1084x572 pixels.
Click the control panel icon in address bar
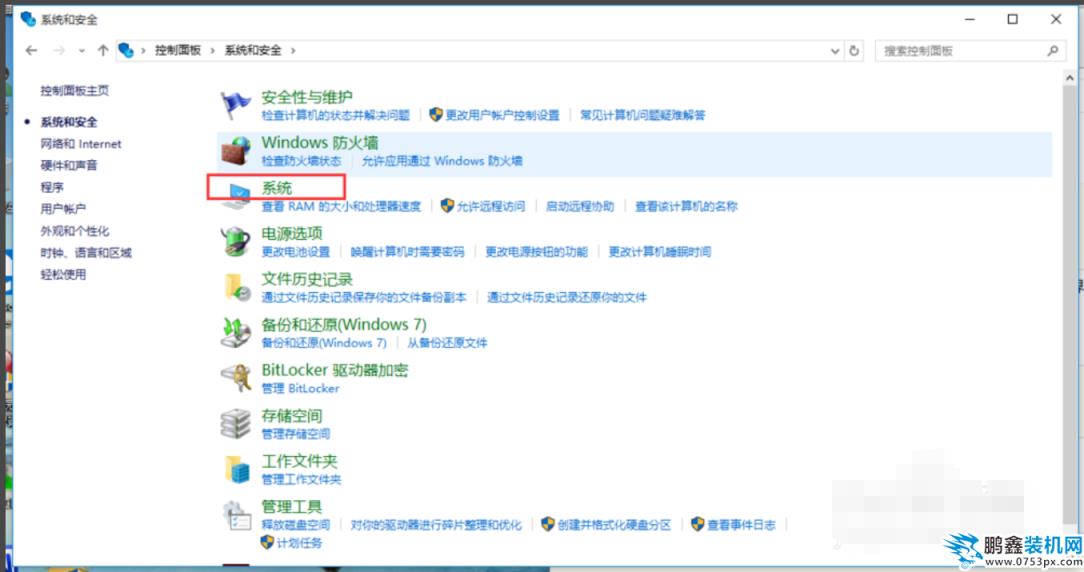click(x=126, y=50)
